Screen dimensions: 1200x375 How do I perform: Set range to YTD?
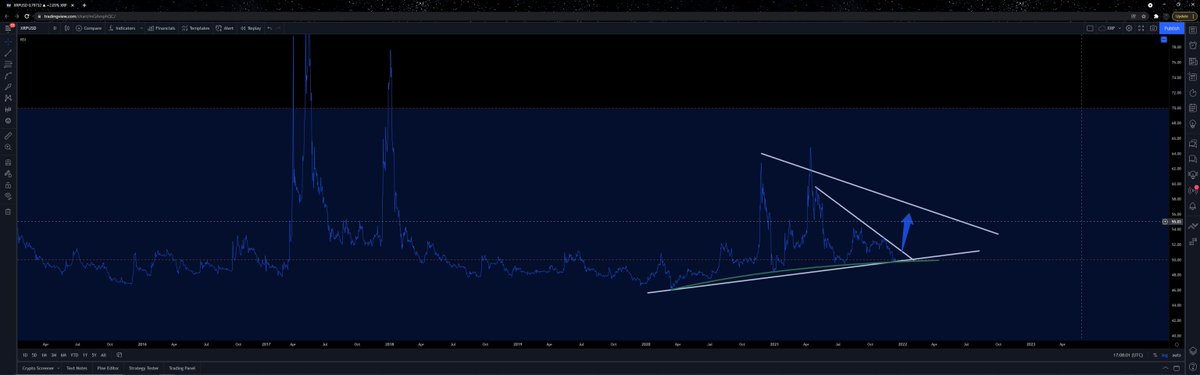(74, 355)
